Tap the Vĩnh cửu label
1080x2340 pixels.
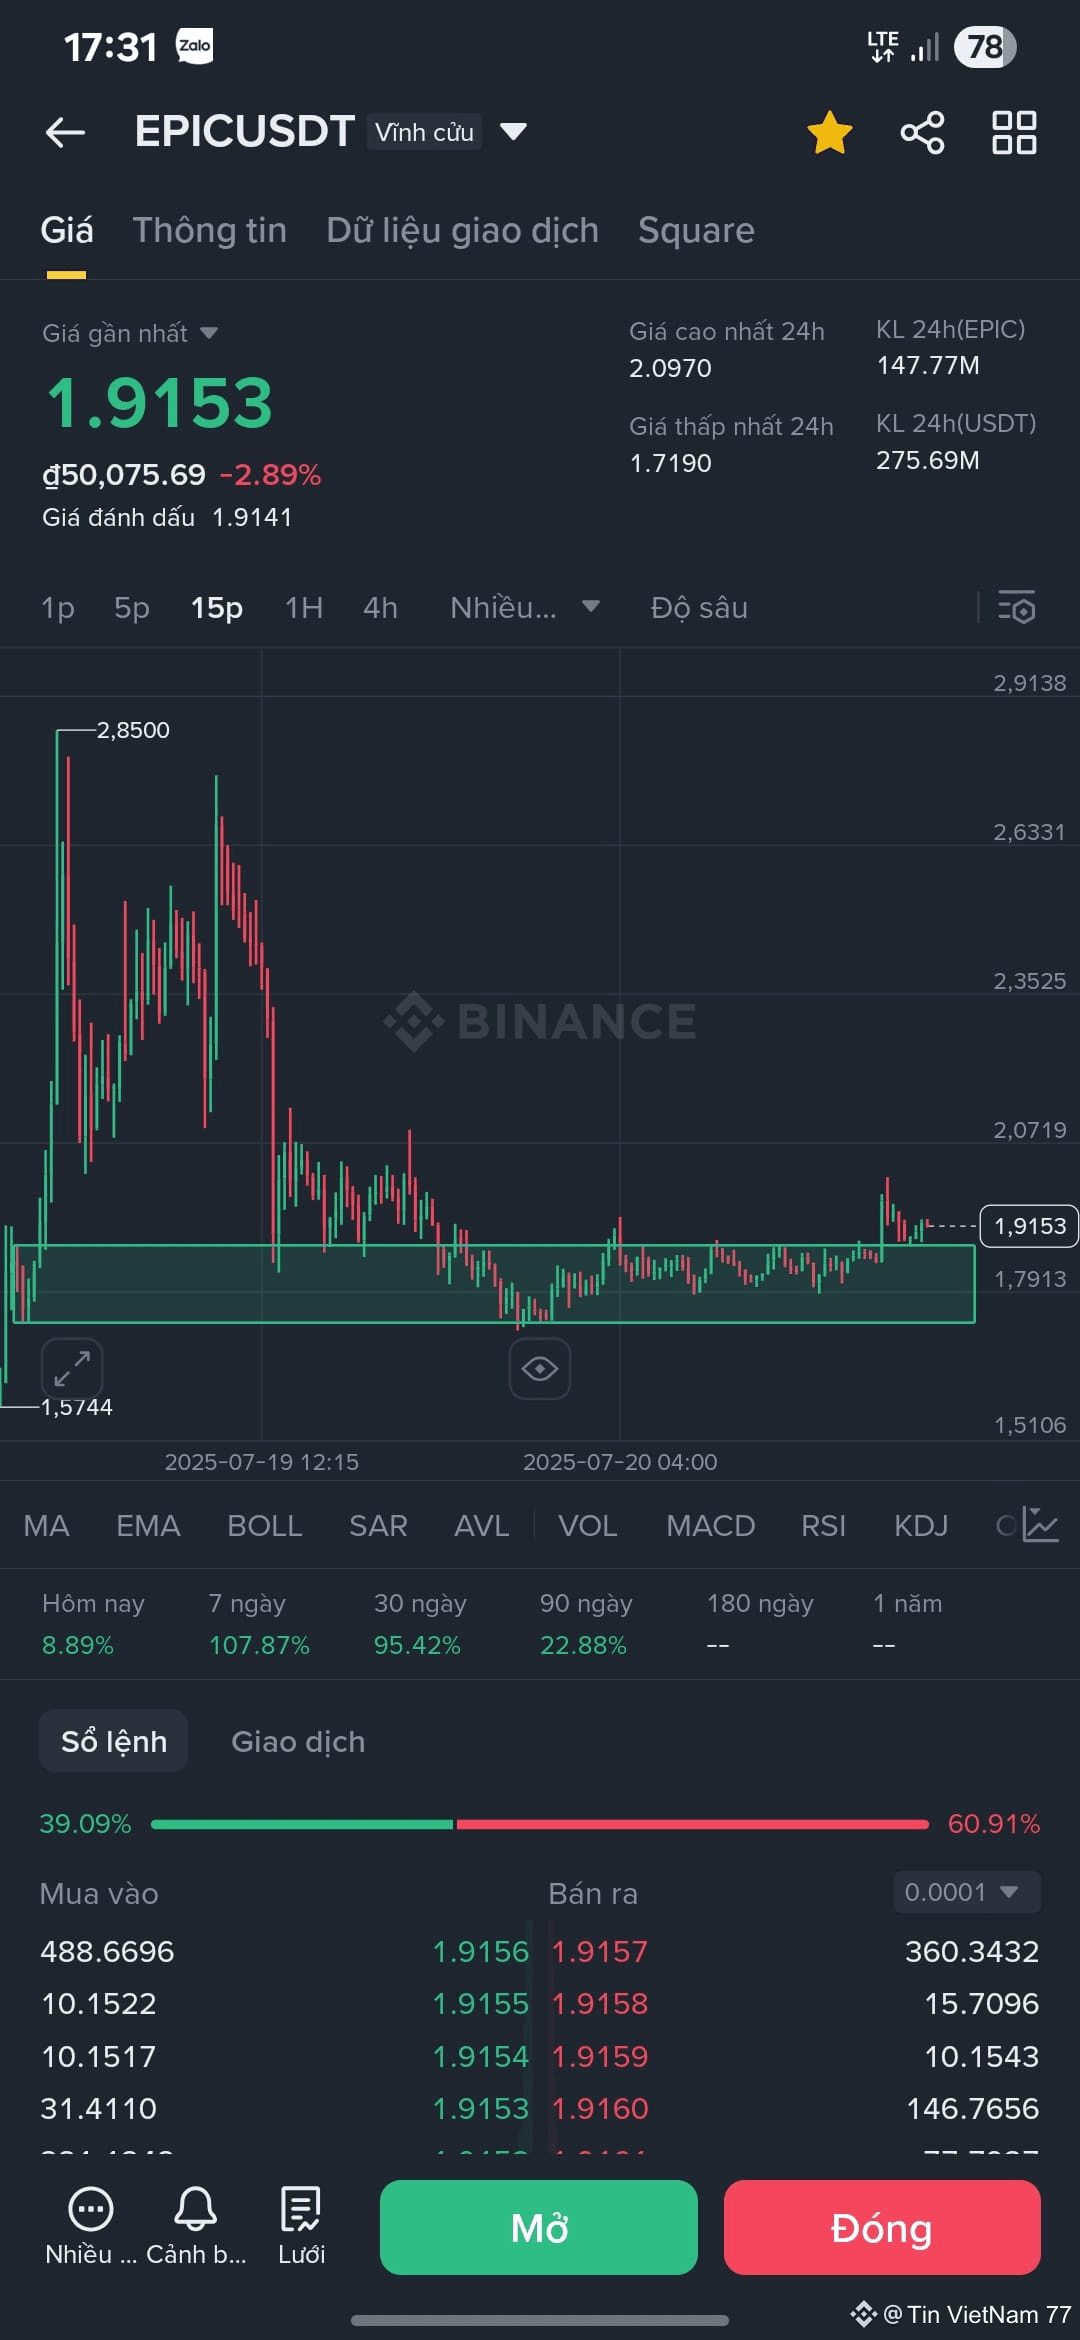(424, 132)
